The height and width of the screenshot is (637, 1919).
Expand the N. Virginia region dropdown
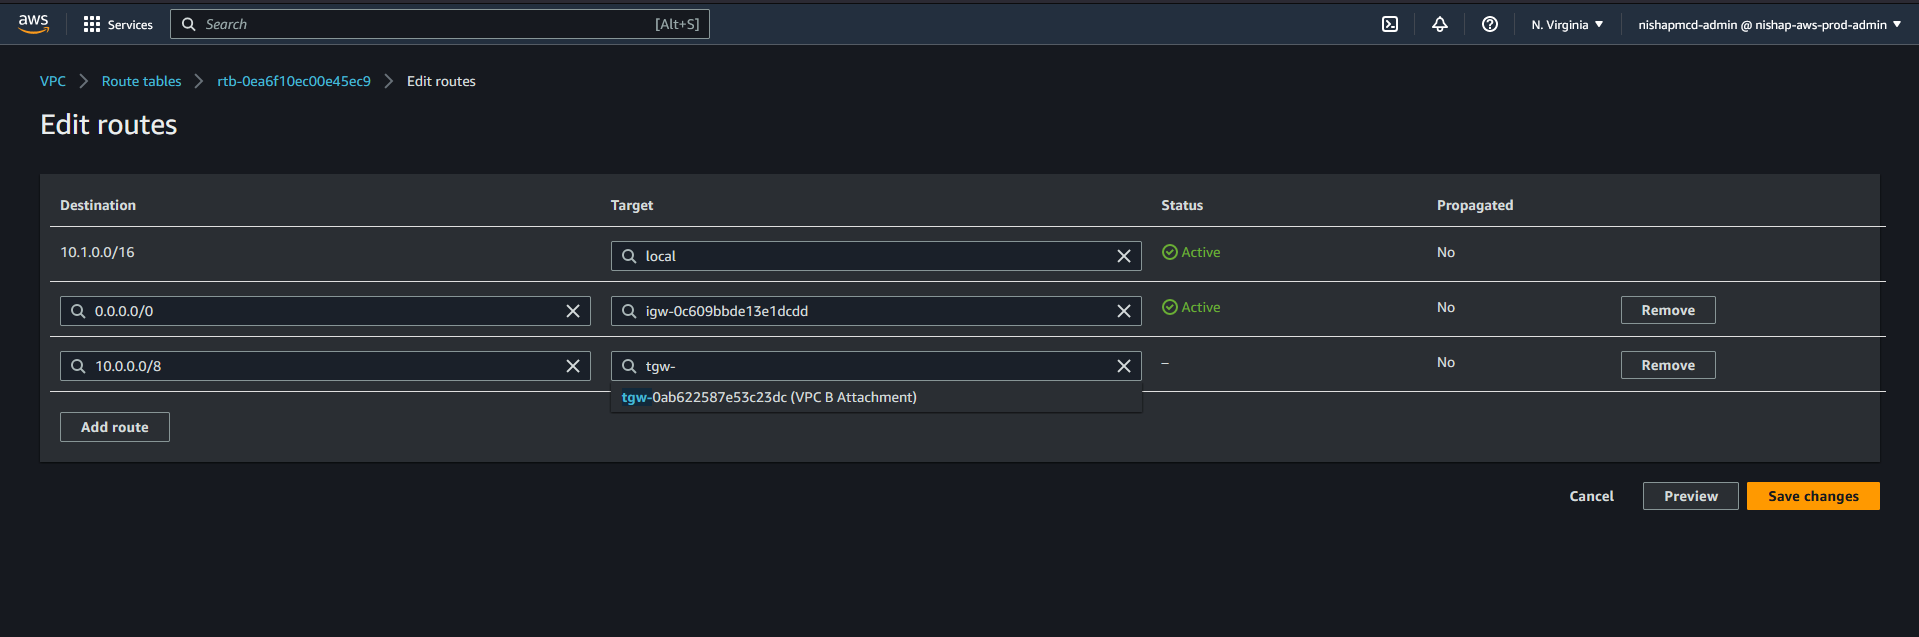pyautogui.click(x=1566, y=24)
